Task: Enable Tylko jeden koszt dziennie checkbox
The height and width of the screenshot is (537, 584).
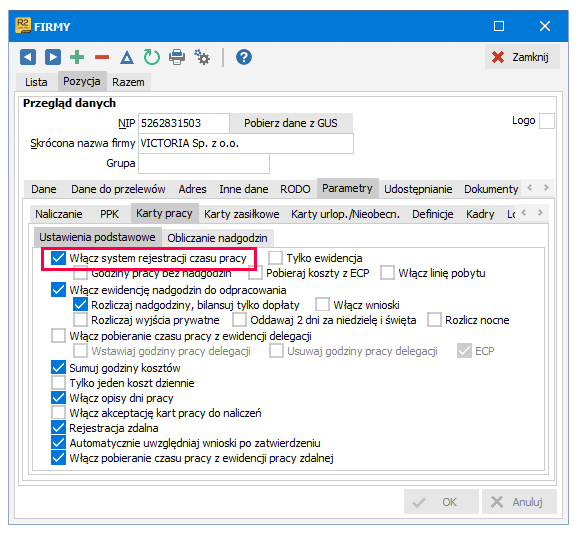Action: [58, 383]
